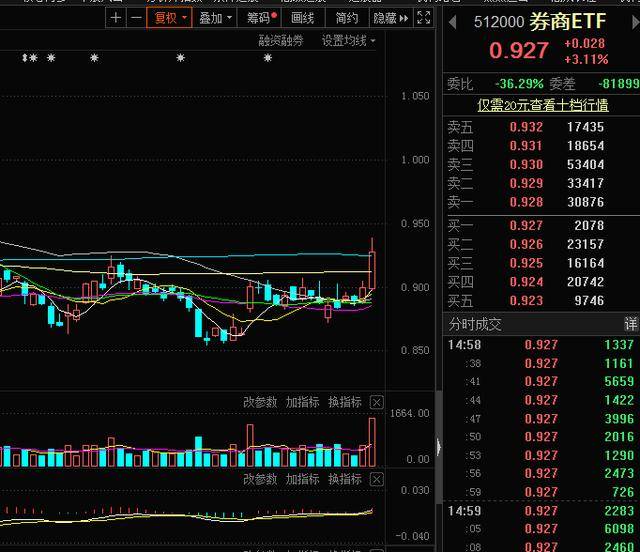Select the 画线 drawing tool
640x552 pixels.
302,18
